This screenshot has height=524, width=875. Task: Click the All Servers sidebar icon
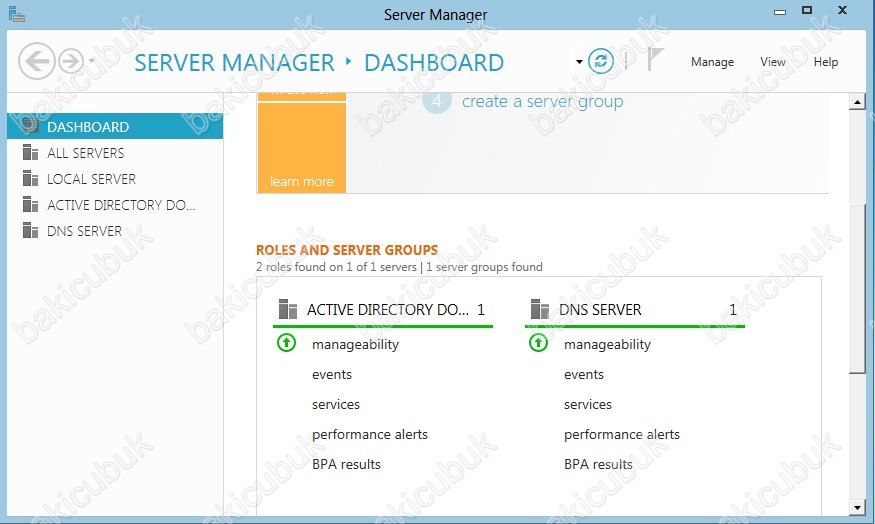(x=29, y=153)
